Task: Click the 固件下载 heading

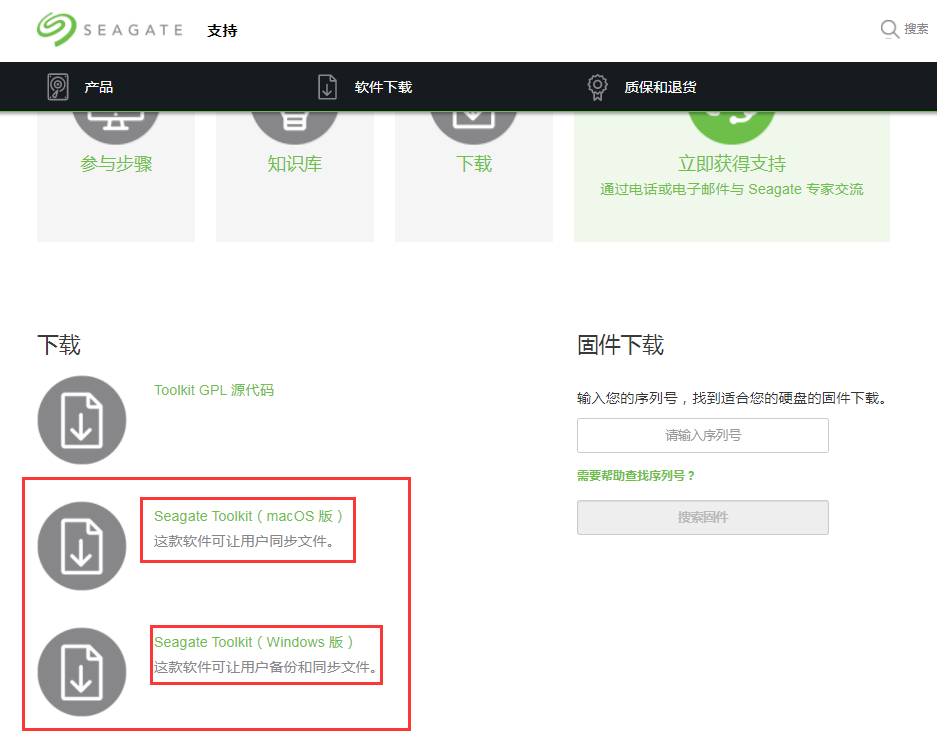Action: point(620,345)
